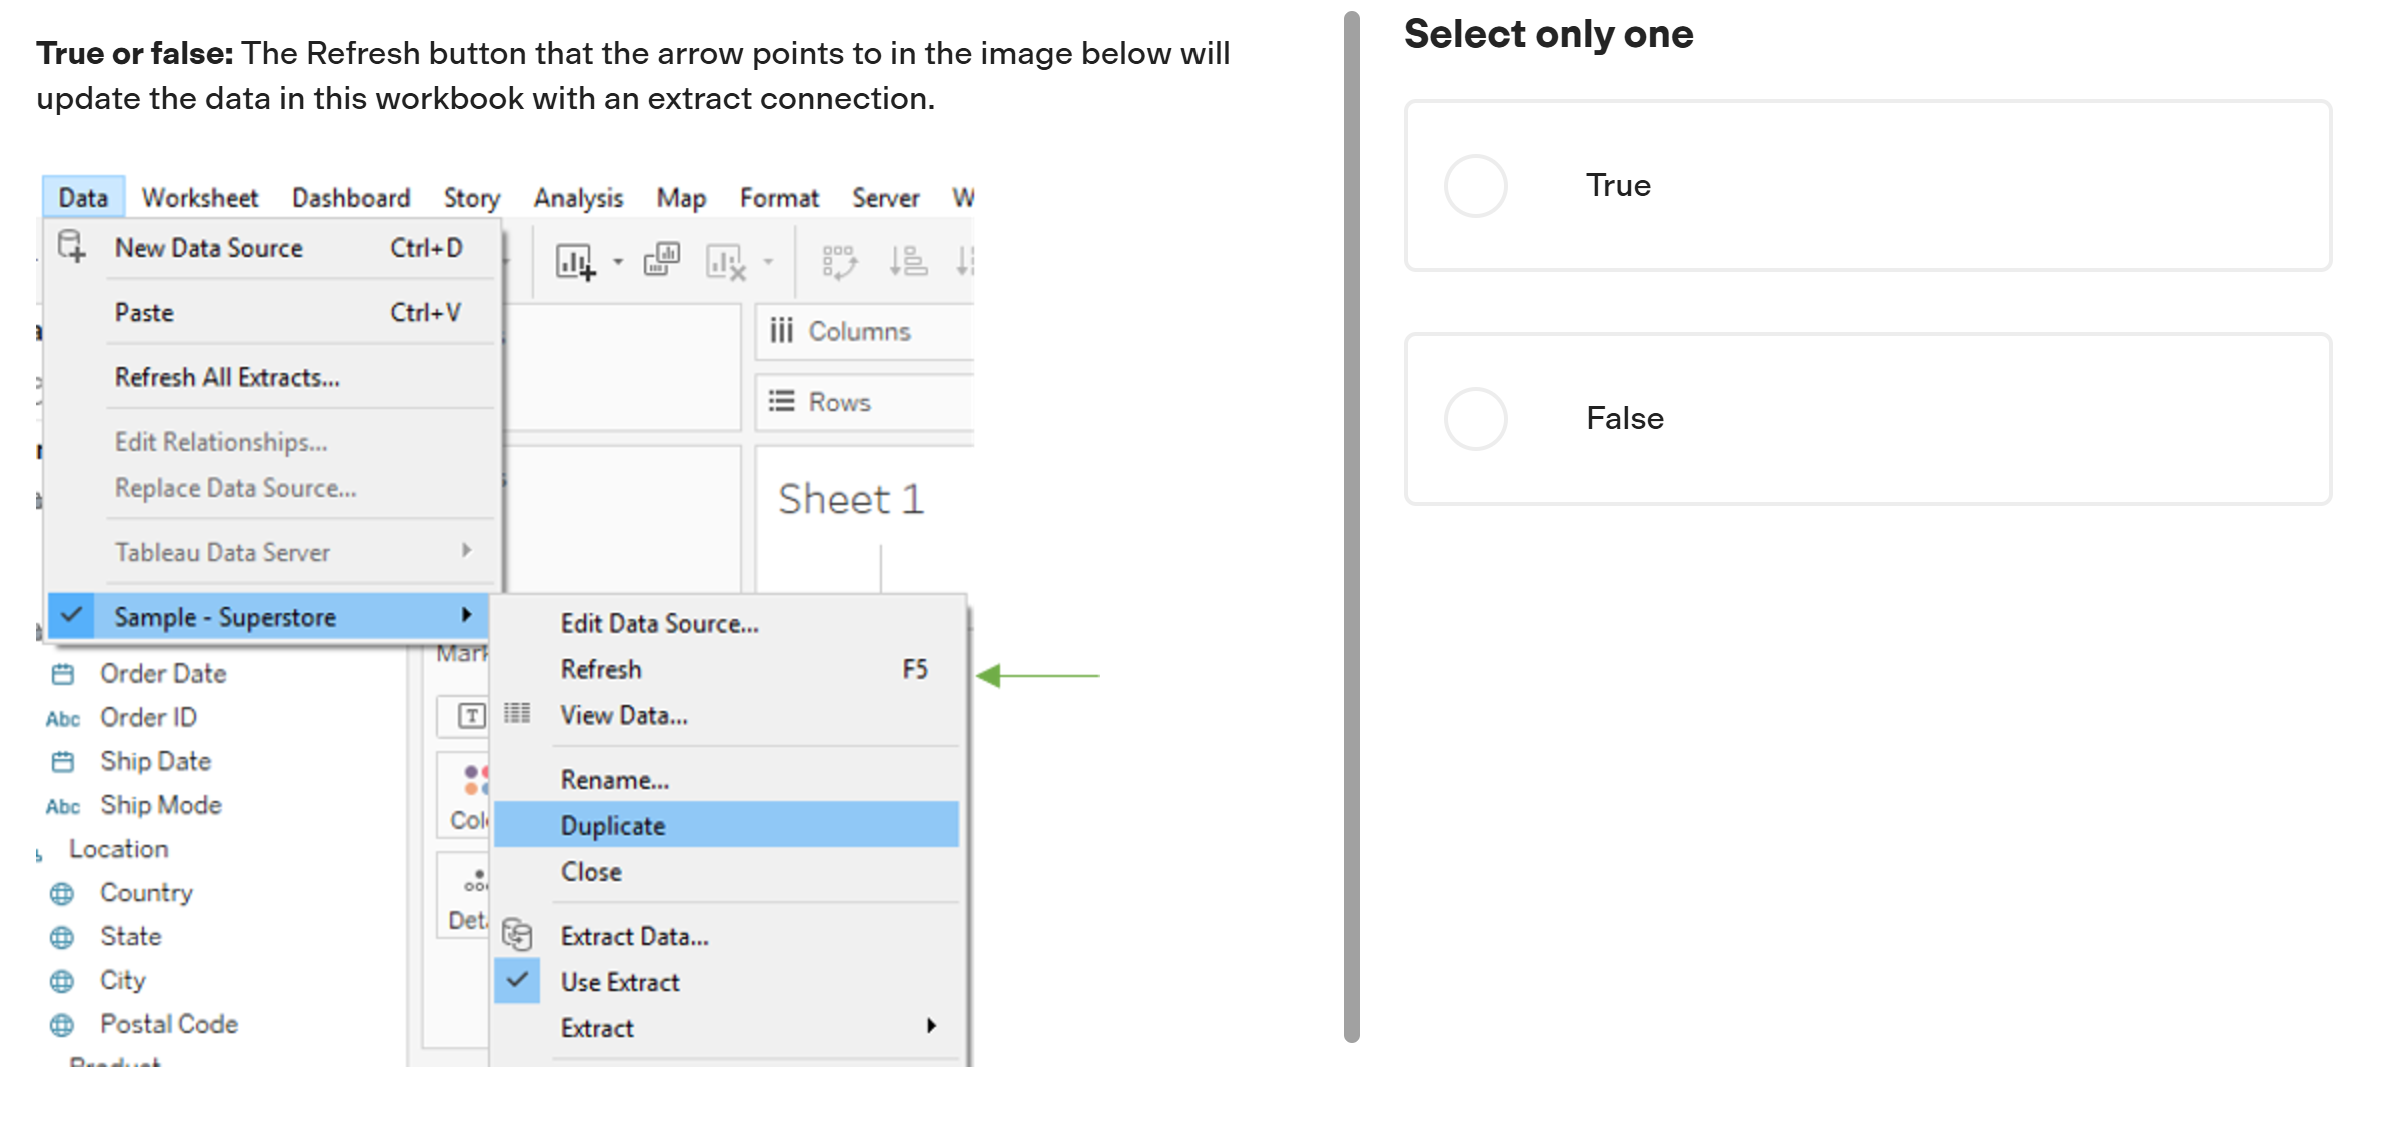Select Order ID field
Screen dimensions: 2386x1124
click(148, 718)
